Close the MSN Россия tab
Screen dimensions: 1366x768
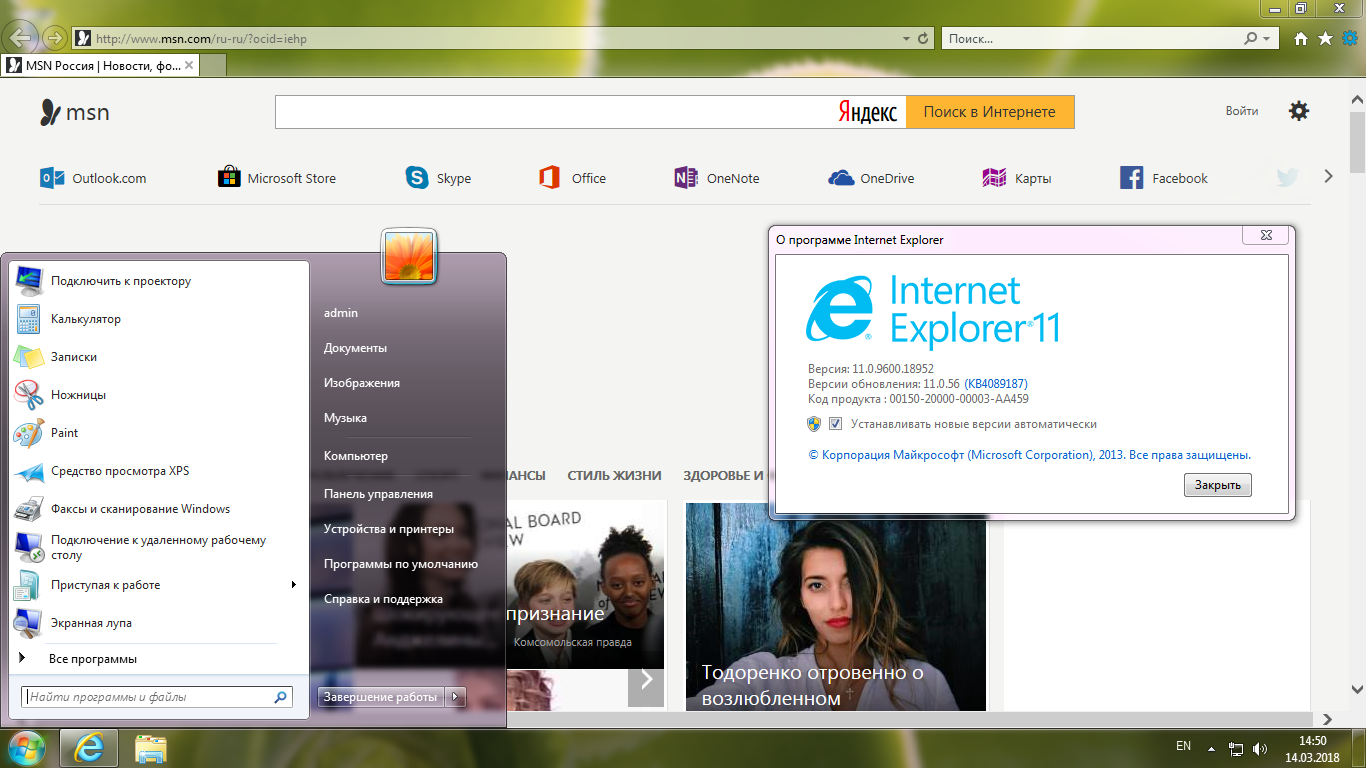point(188,66)
